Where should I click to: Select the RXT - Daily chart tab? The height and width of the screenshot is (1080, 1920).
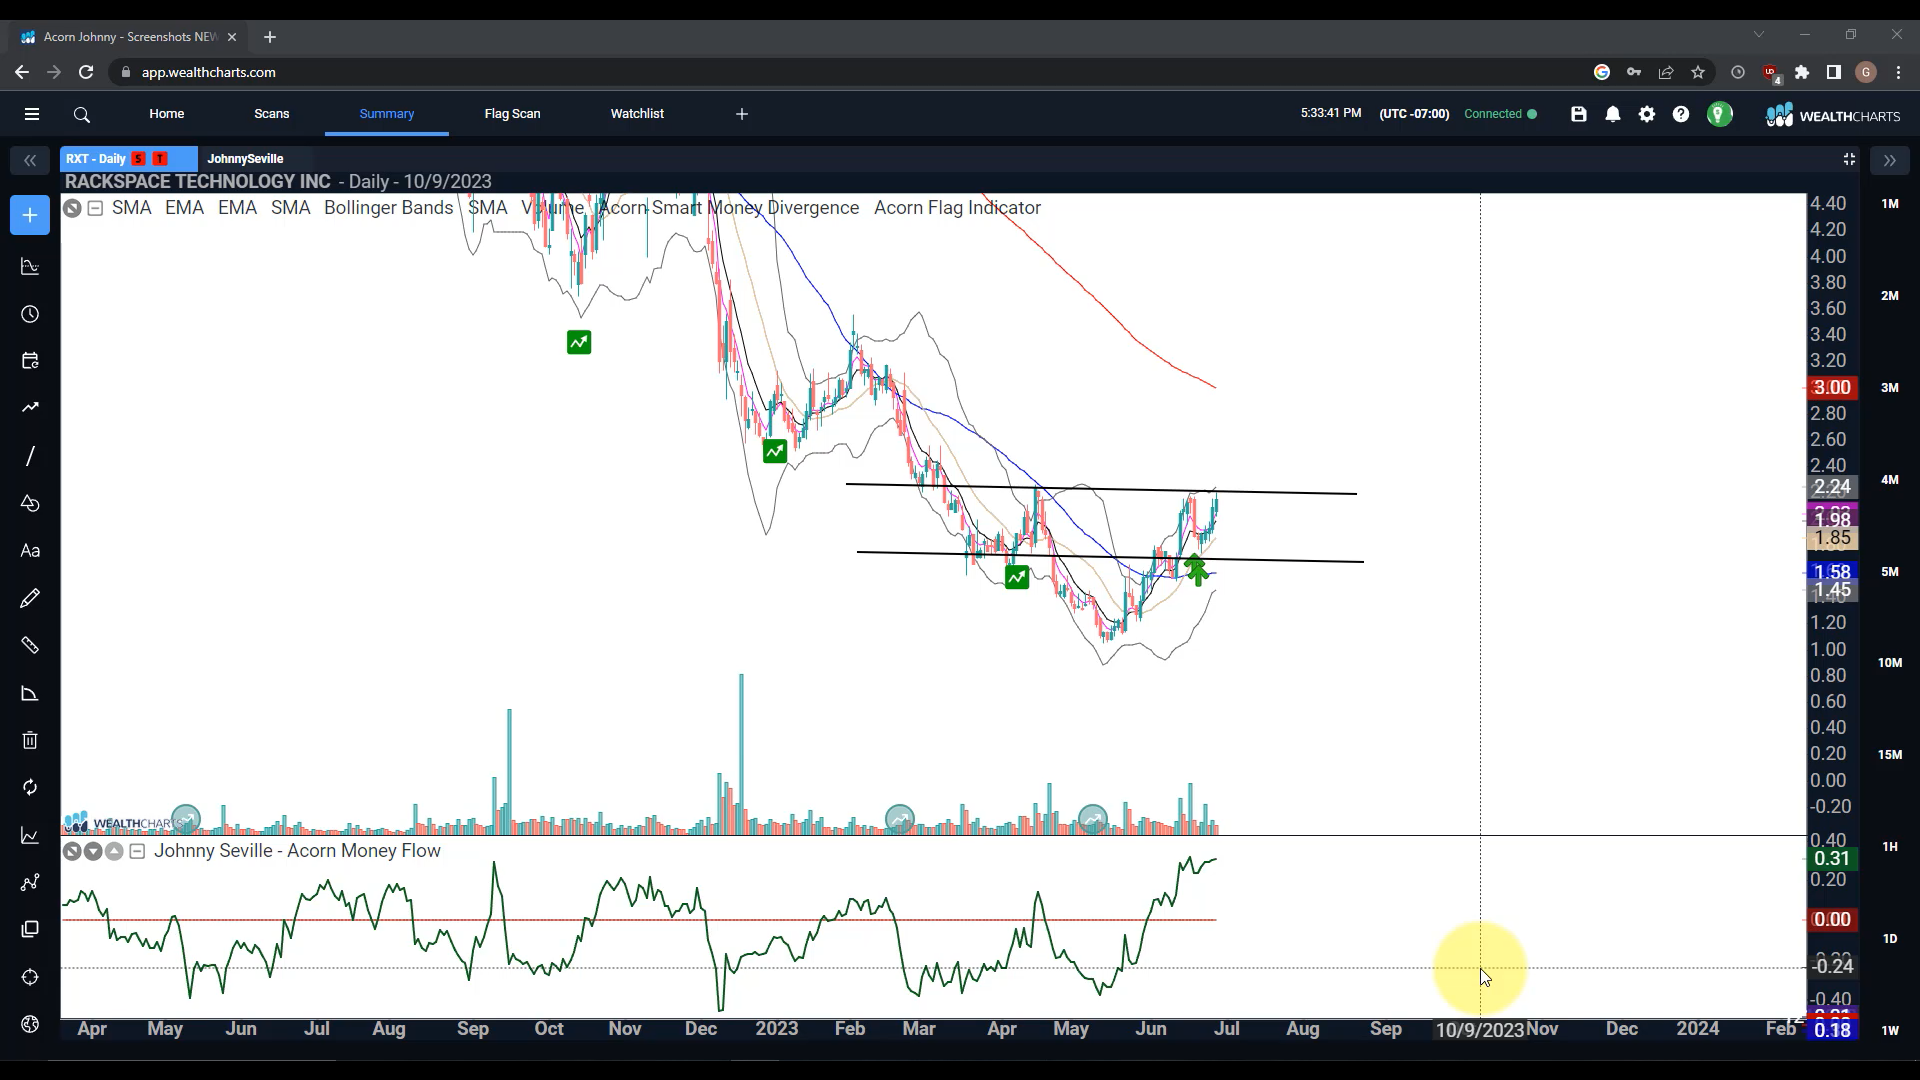click(128, 159)
